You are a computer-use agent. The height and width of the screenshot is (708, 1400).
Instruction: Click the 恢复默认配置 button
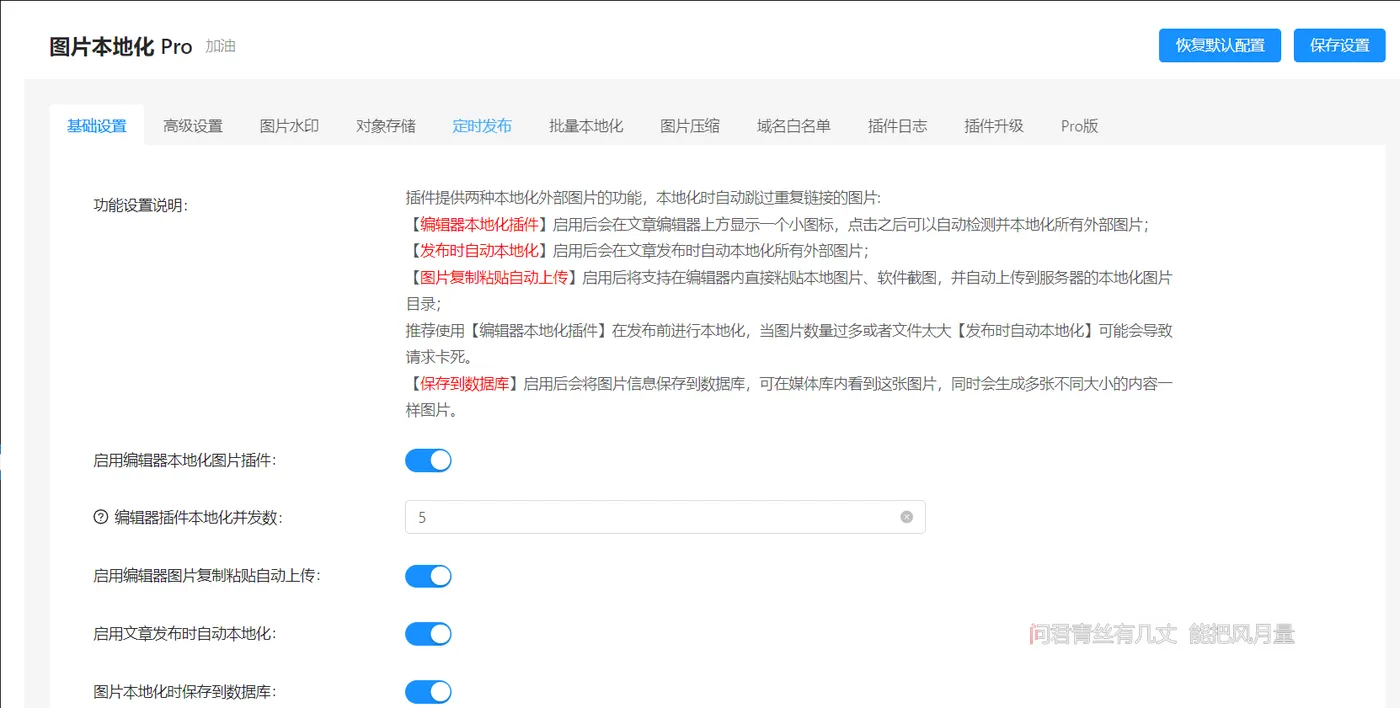click(1220, 45)
